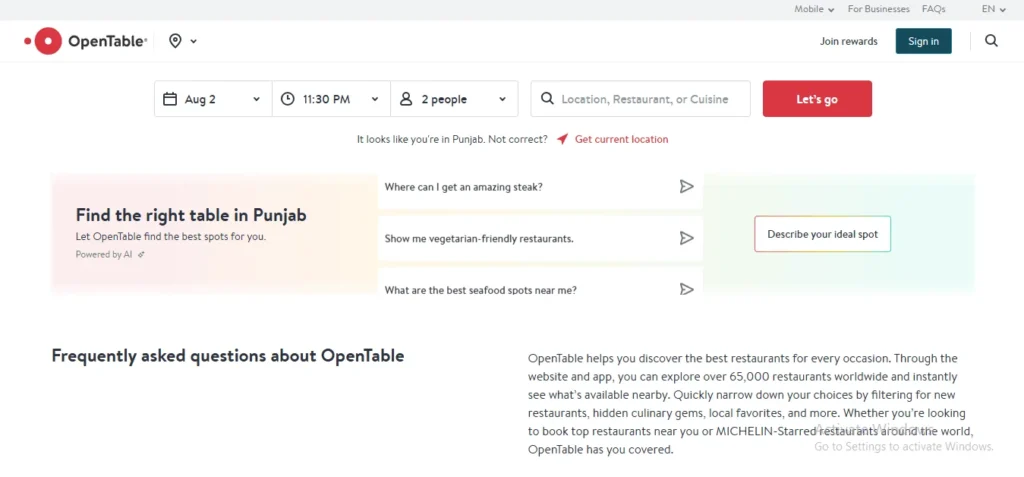Open the FAQs link
The width and height of the screenshot is (1024, 477).
pos(933,9)
